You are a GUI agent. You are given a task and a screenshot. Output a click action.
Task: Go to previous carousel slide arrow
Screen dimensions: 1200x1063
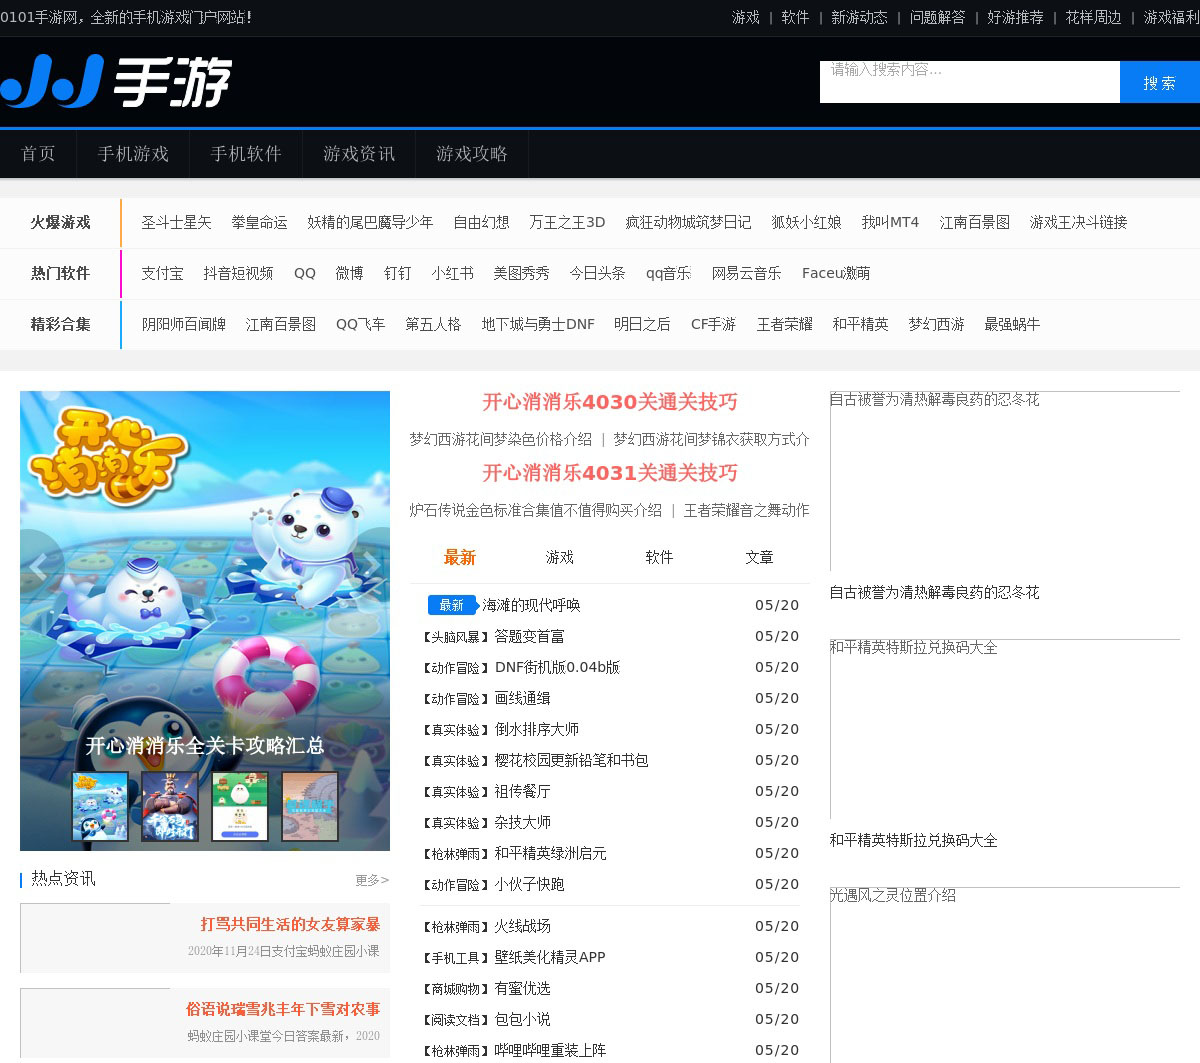pyautogui.click(x=38, y=567)
